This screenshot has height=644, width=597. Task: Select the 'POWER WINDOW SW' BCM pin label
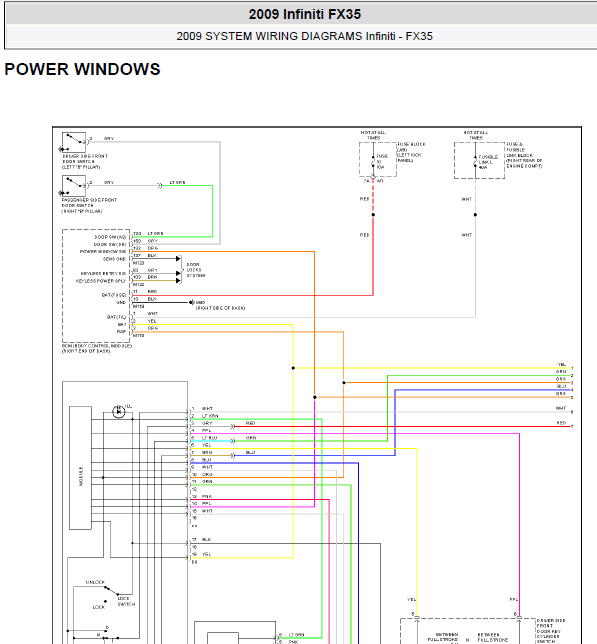103,251
